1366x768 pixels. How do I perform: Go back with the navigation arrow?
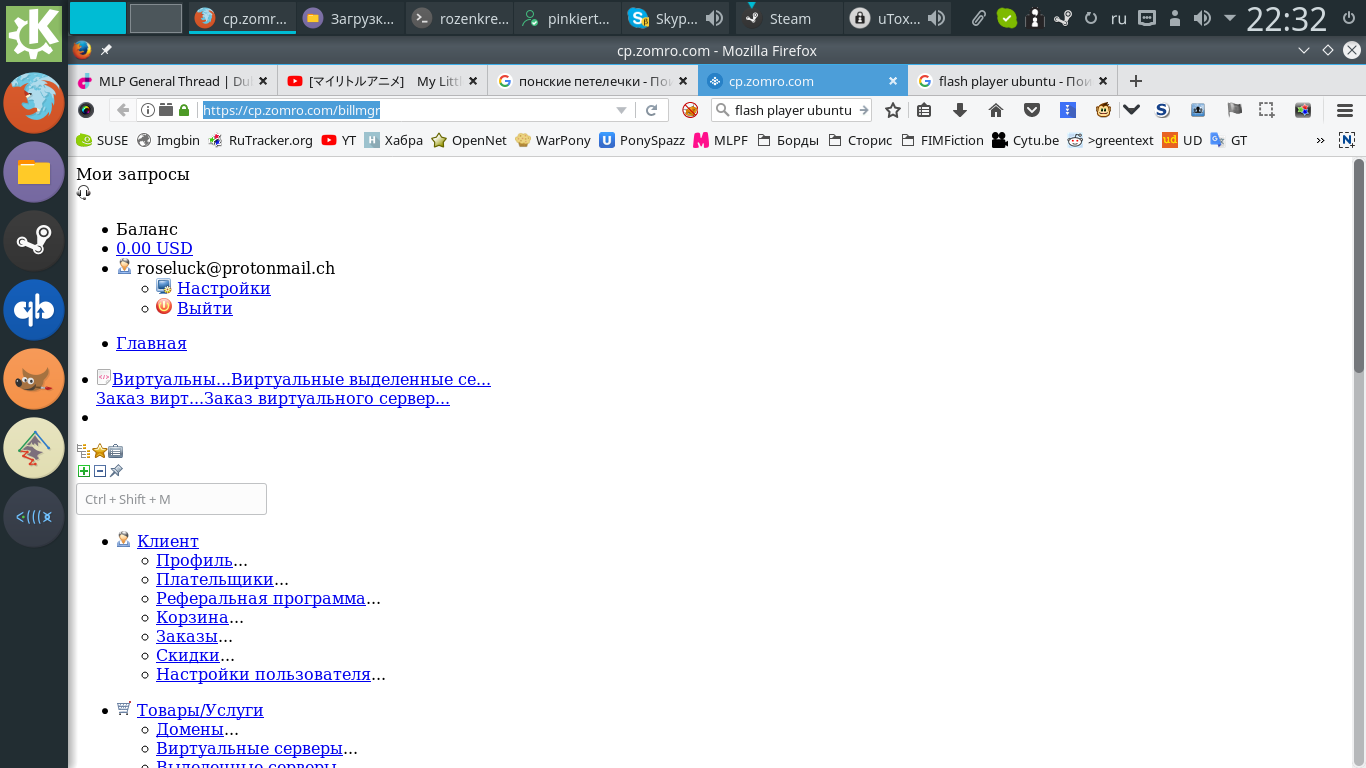click(122, 110)
